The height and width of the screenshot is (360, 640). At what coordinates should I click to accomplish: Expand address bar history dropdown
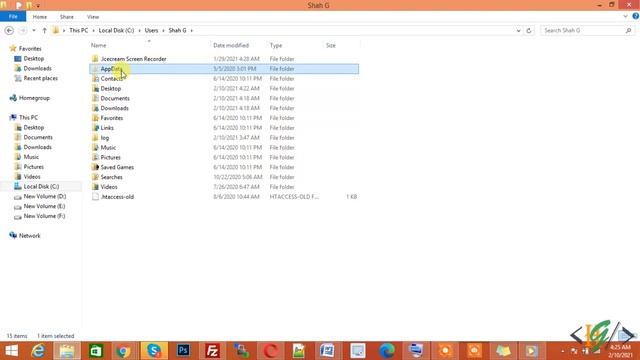[518, 31]
